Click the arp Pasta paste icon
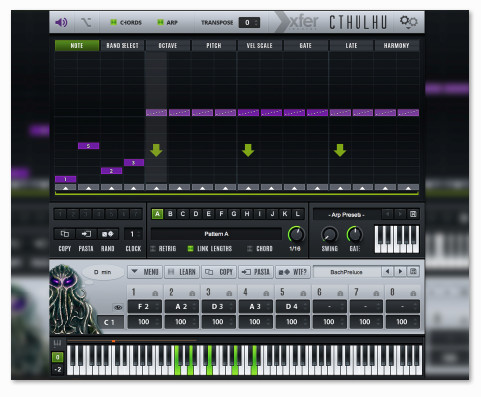The image size is (481, 397). [86, 234]
